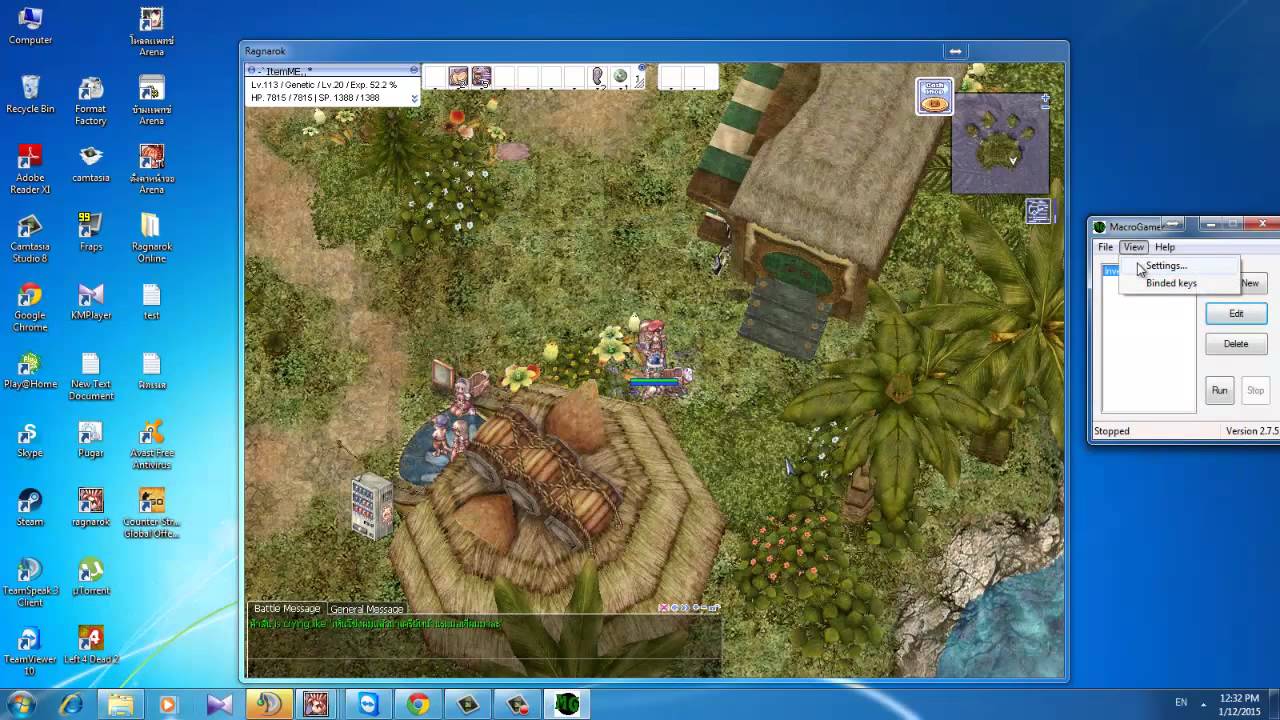This screenshot has height=720, width=1280.
Task: Open Internet Explorer from taskbar
Action: 71,704
